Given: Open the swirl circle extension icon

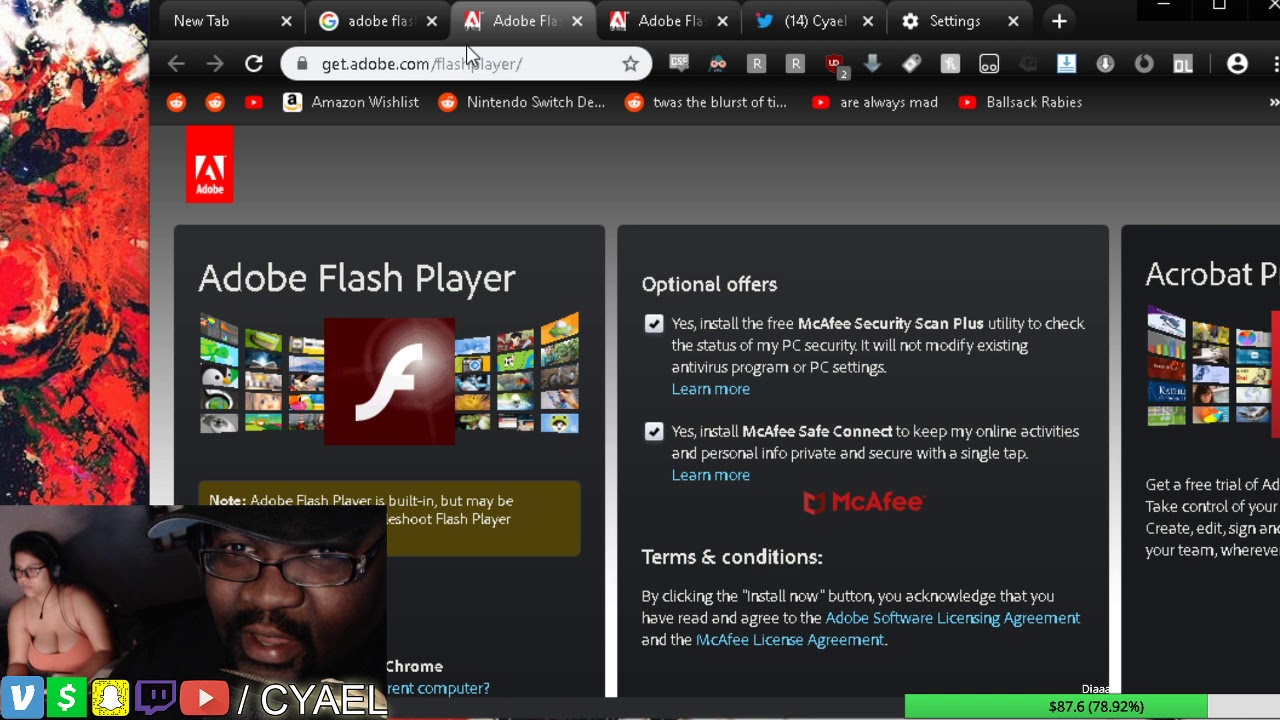Looking at the screenshot, I should pos(1144,64).
